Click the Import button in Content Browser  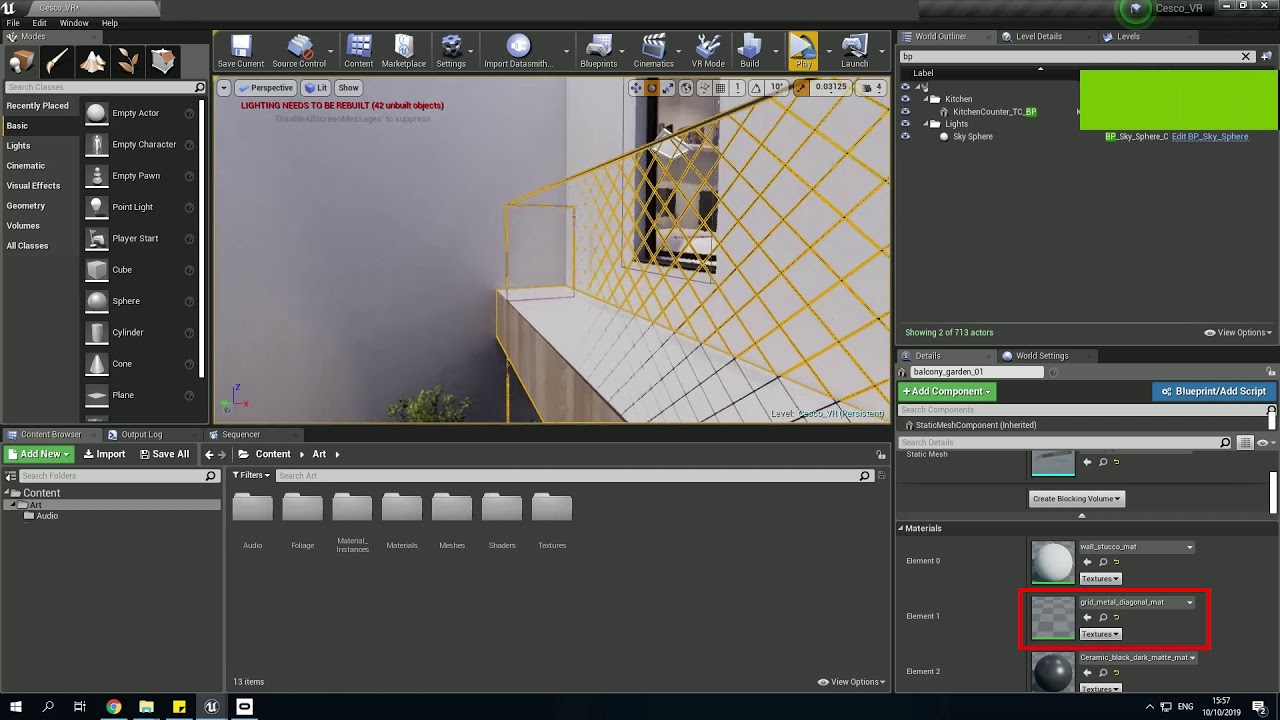104,454
